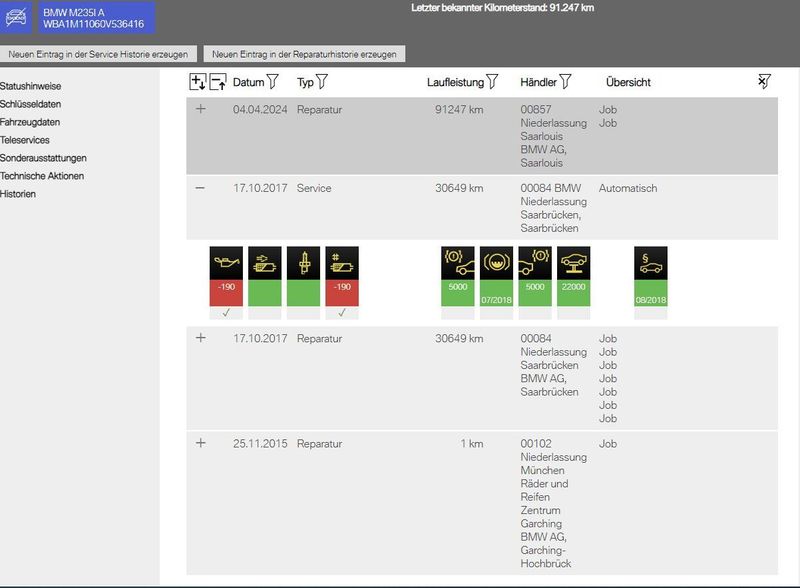800x588 pixels.
Task: Filter by Datum column
Action: [273, 82]
